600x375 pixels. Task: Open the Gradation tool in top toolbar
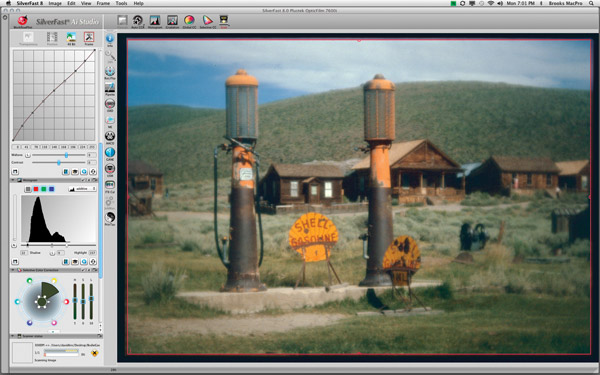pos(172,21)
